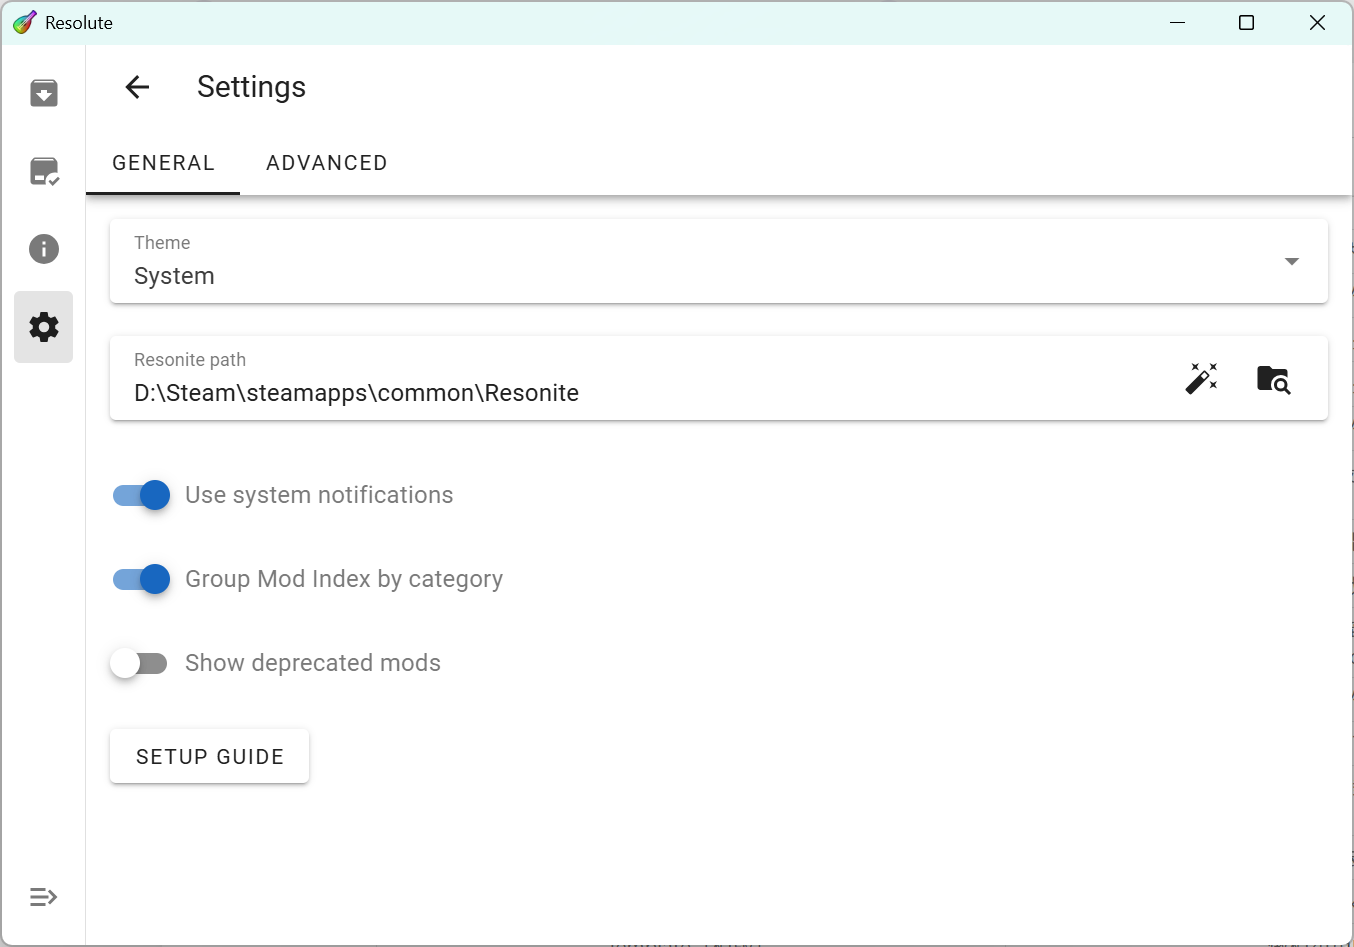
Task: Auto-detect Resonite path with magic wand
Action: [x=1201, y=378]
